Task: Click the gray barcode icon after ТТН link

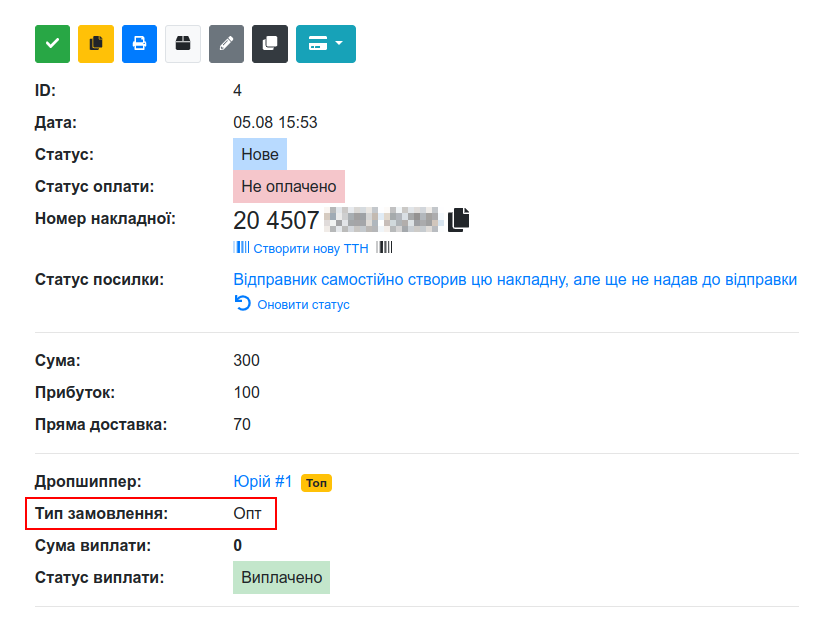Action: [385, 247]
